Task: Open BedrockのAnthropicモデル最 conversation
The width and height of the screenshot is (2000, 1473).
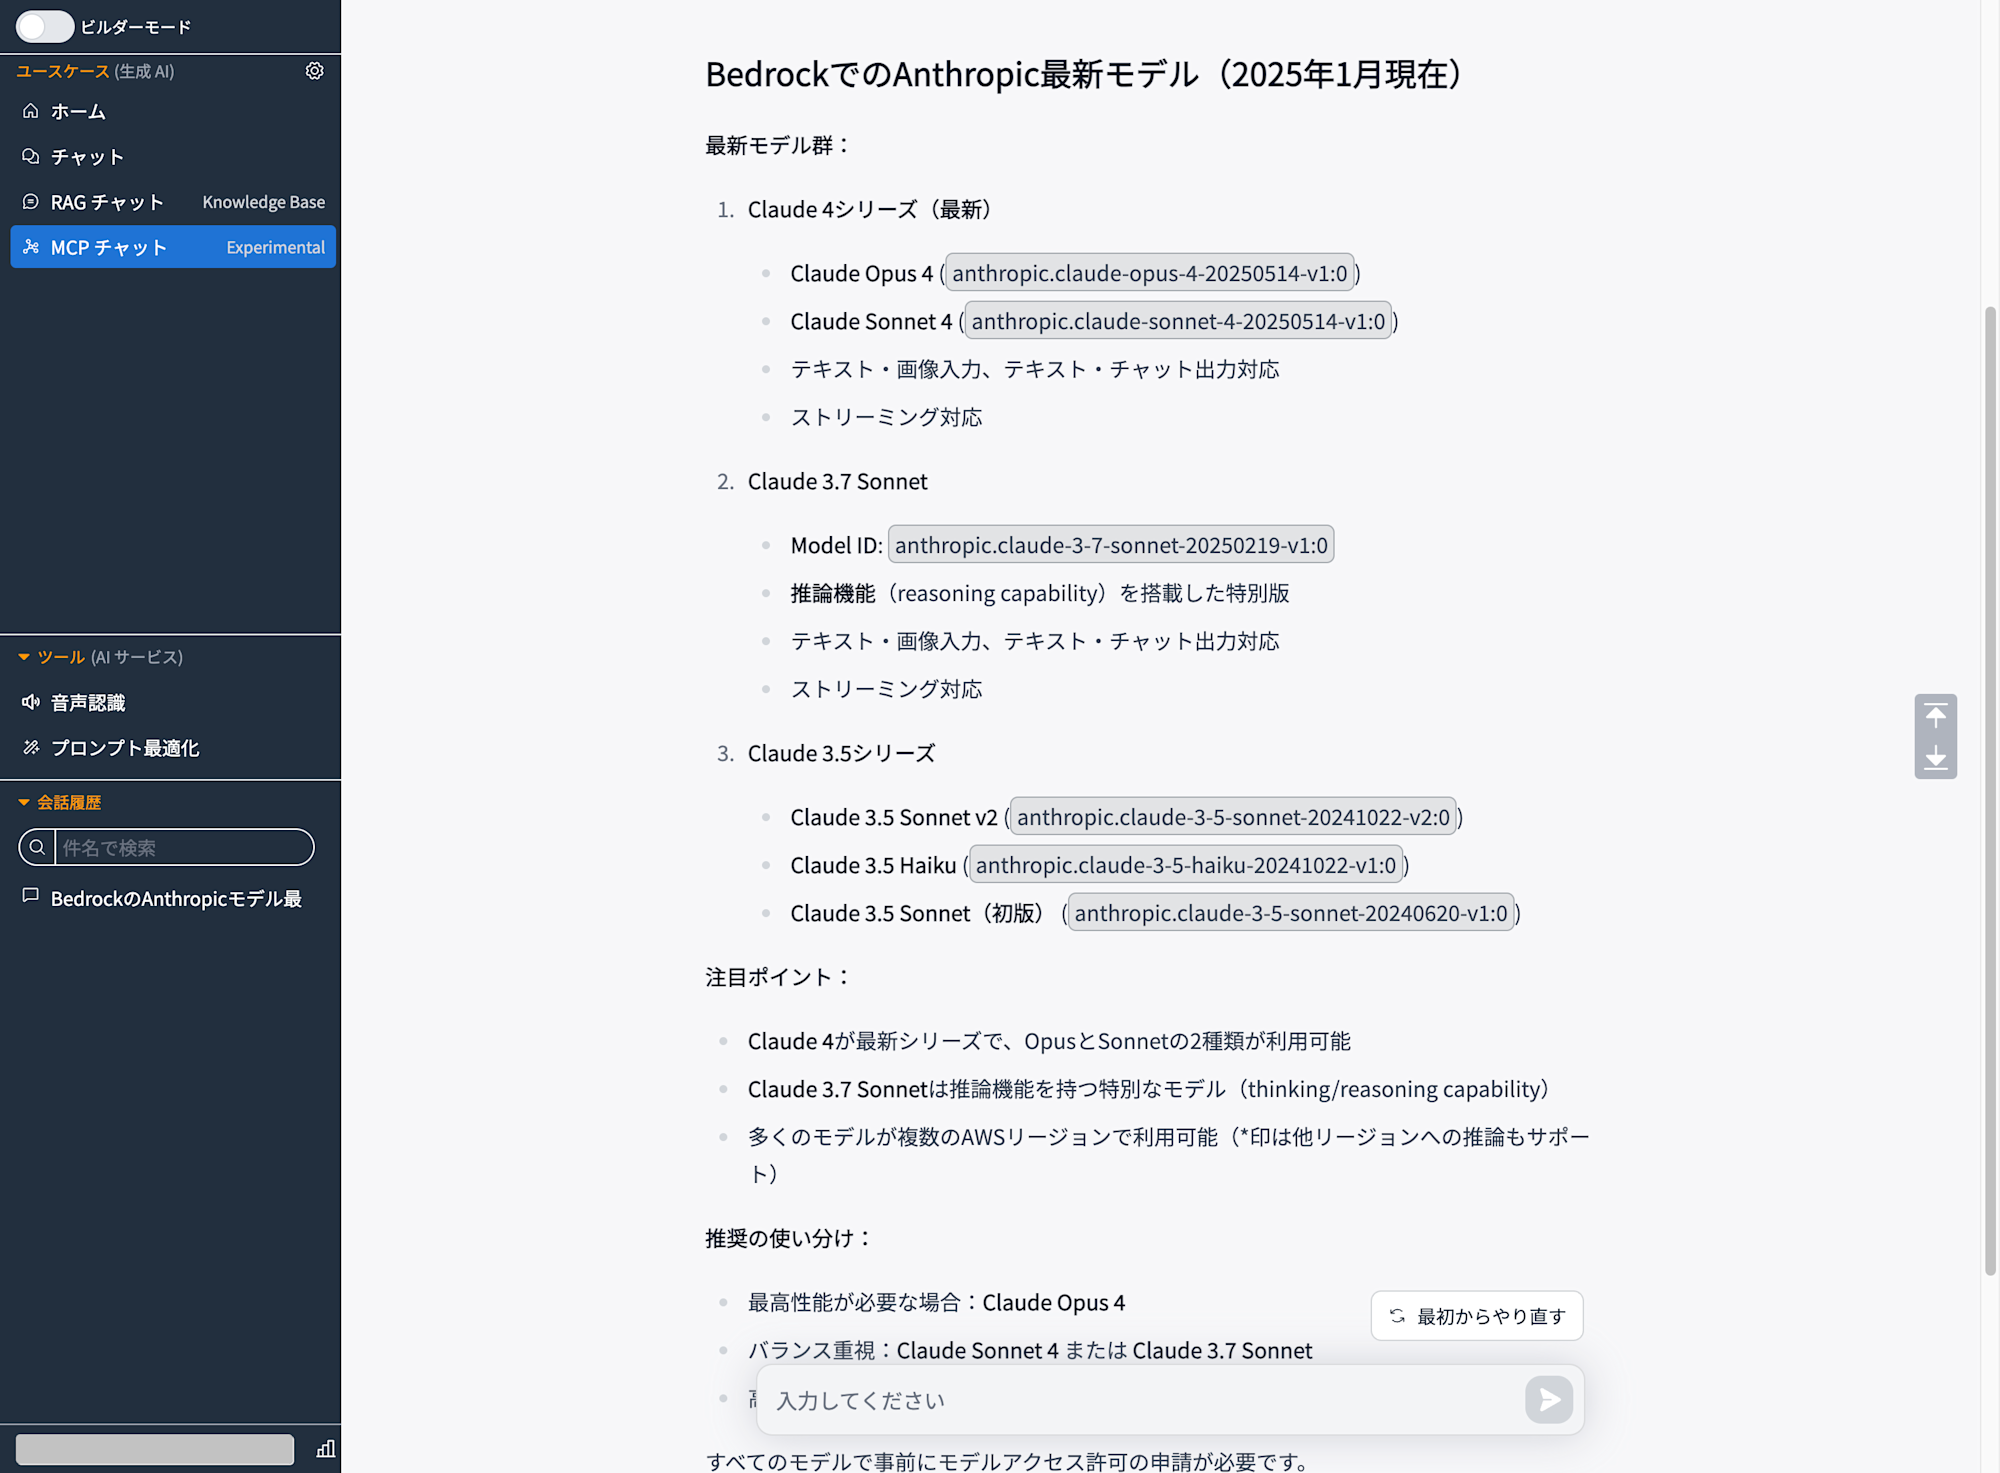Action: 173,899
